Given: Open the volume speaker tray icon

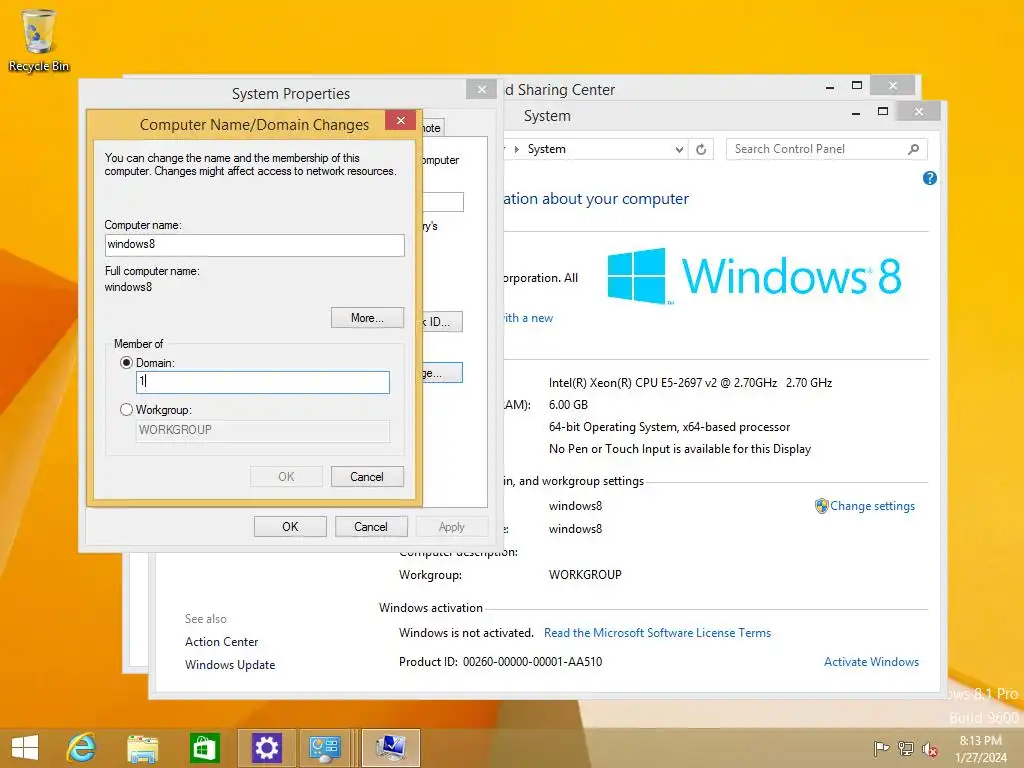Looking at the screenshot, I should pos(930,749).
